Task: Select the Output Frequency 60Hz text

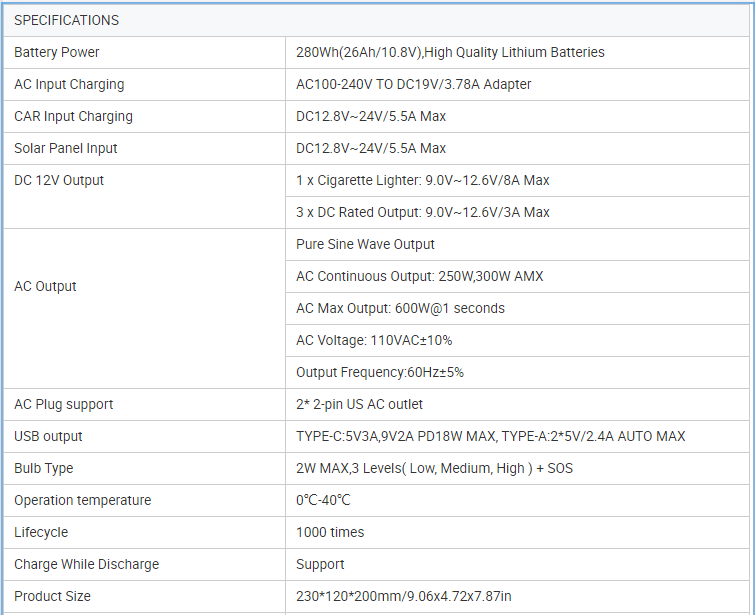Action: click(x=379, y=372)
